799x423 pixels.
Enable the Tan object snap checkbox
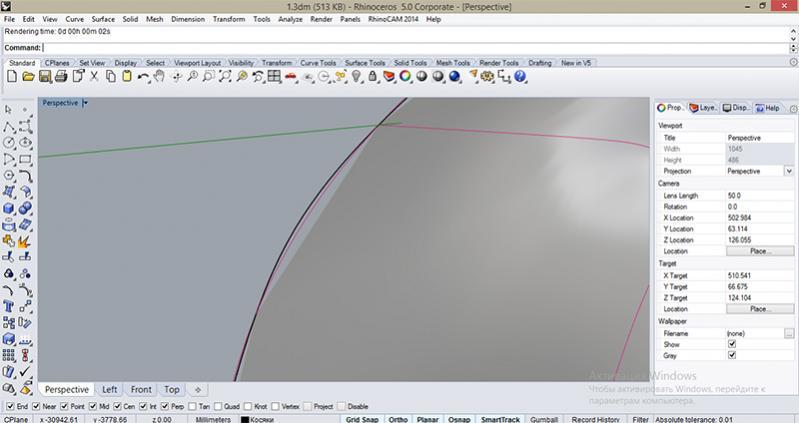[192, 407]
